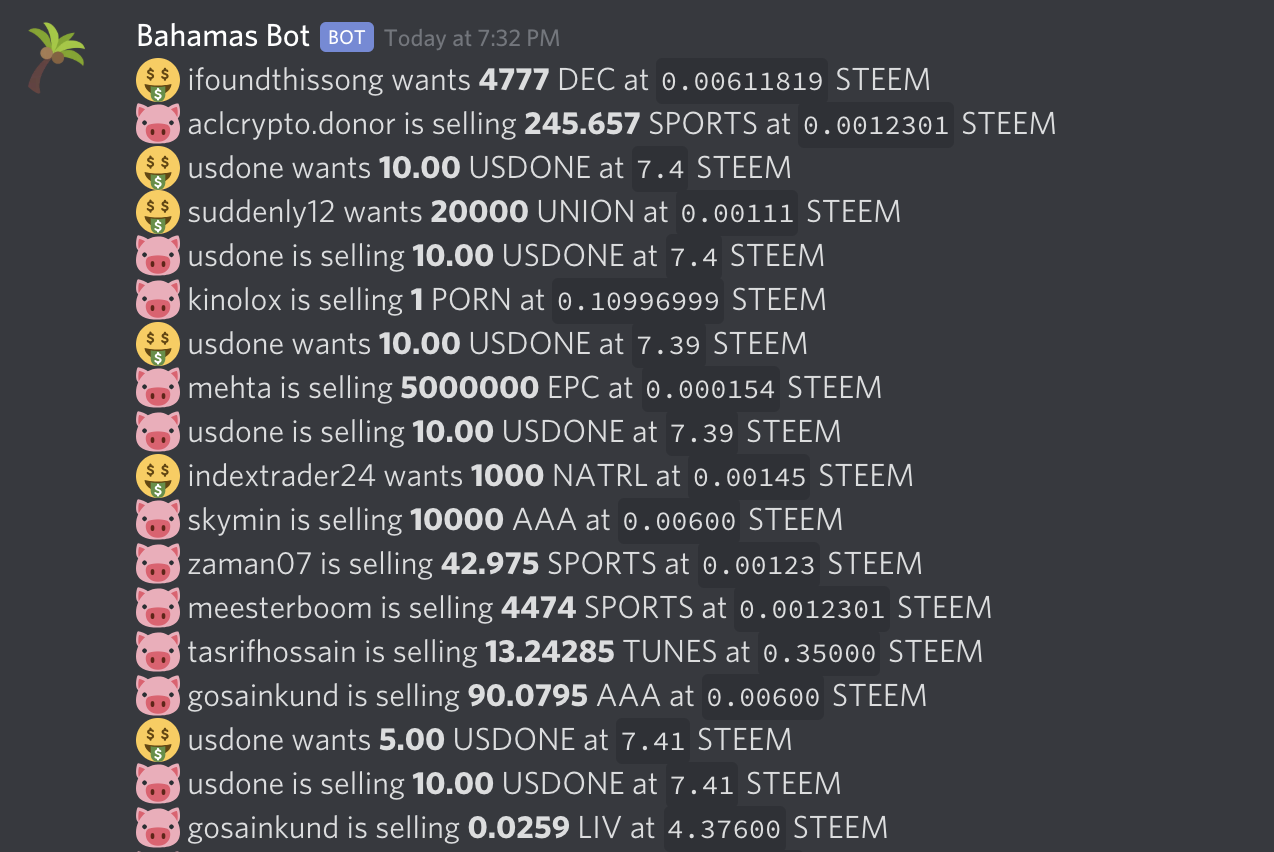Click the Today at 7:32 PM timestamp

[472, 39]
